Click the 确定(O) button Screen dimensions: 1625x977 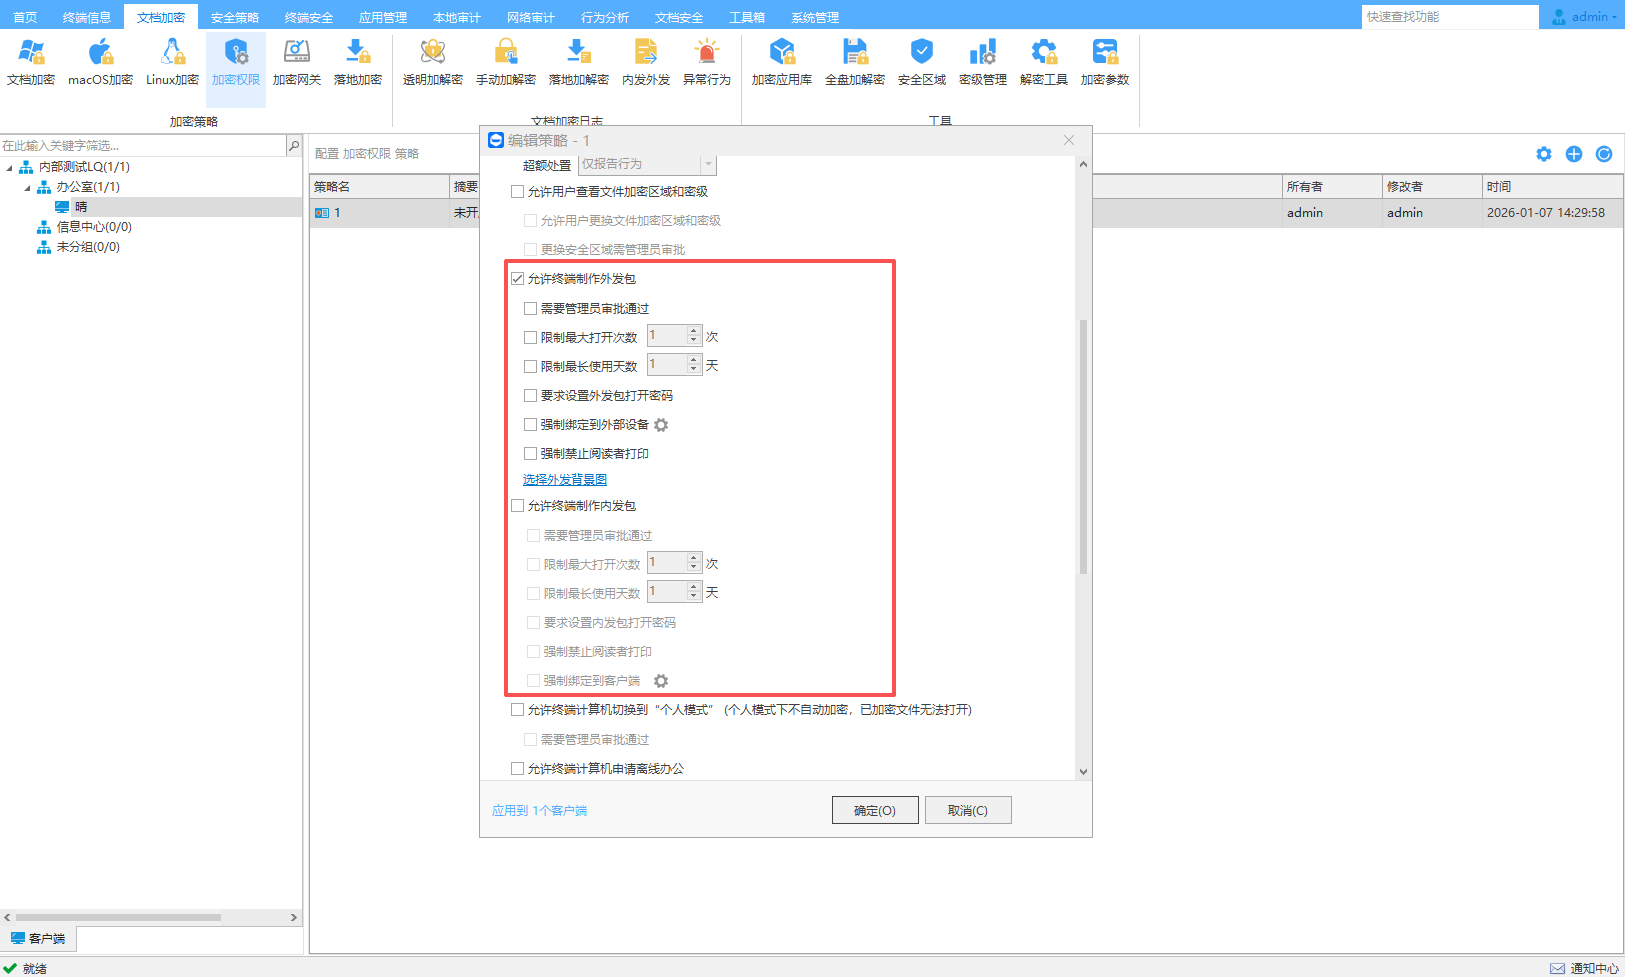click(874, 810)
